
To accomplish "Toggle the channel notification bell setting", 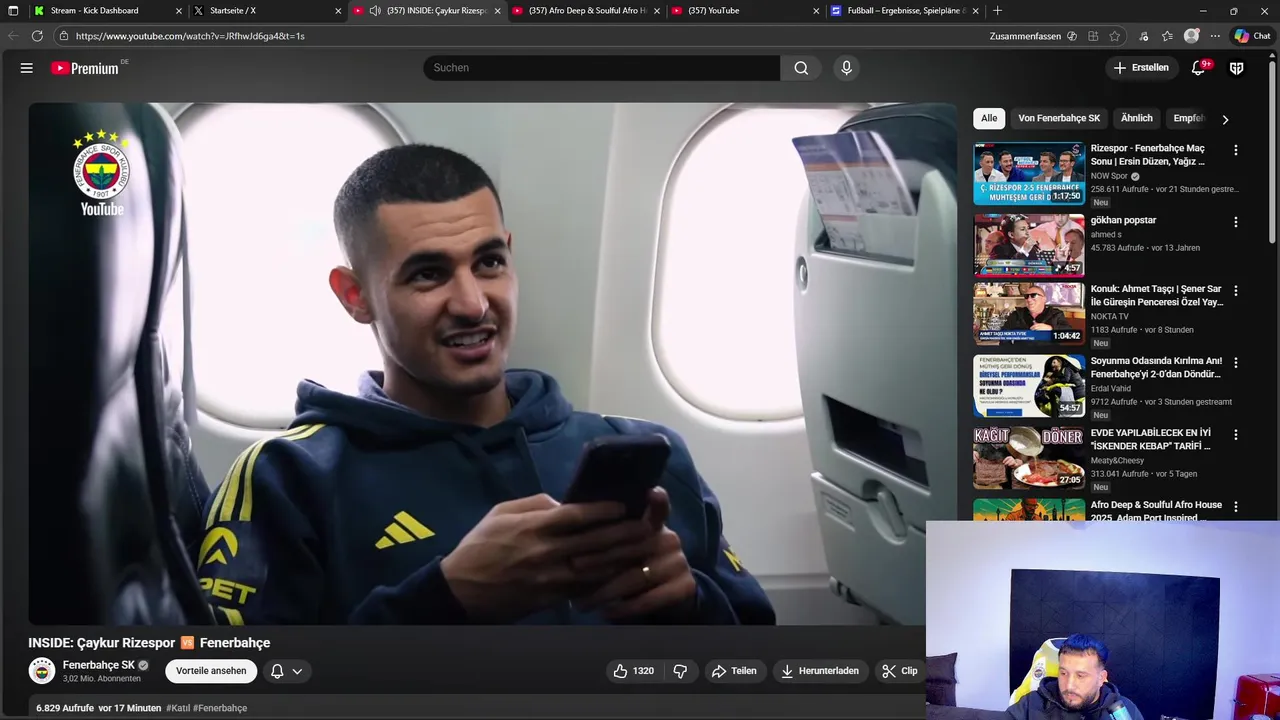I will point(277,671).
